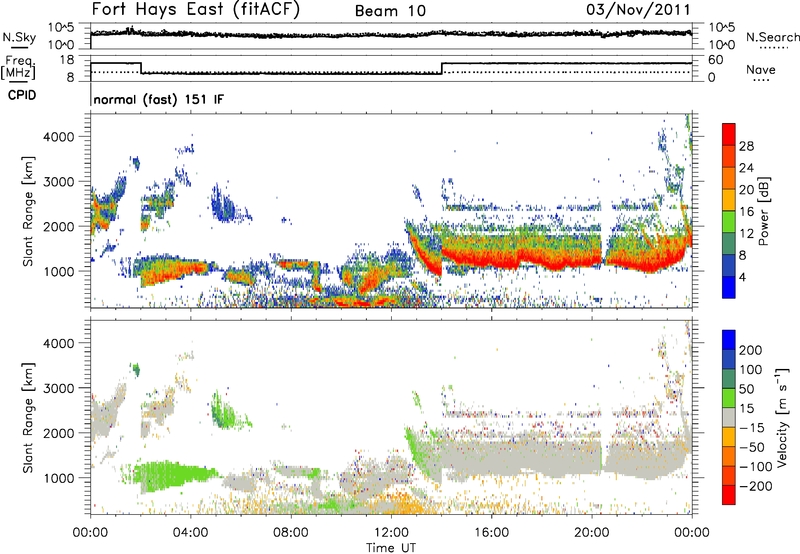Viewport: 800px width, 554px height.
Task: Click the '200' velocity scale value
Action: pyautogui.click(x=751, y=350)
